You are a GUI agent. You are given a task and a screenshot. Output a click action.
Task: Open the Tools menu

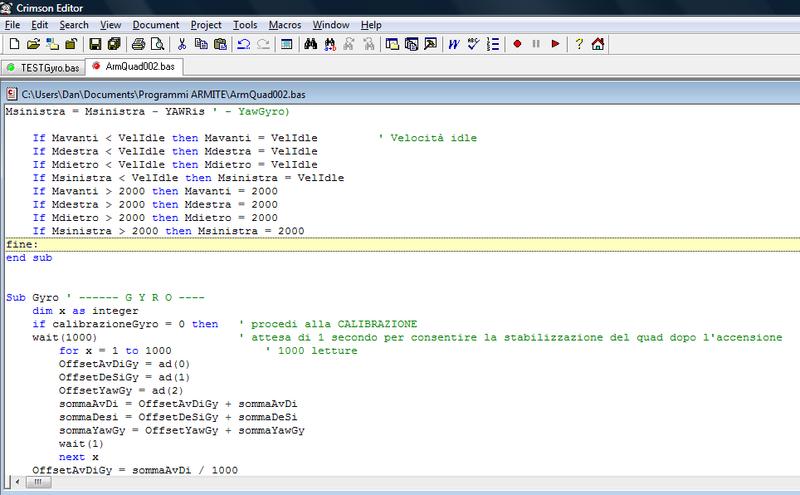coord(244,23)
